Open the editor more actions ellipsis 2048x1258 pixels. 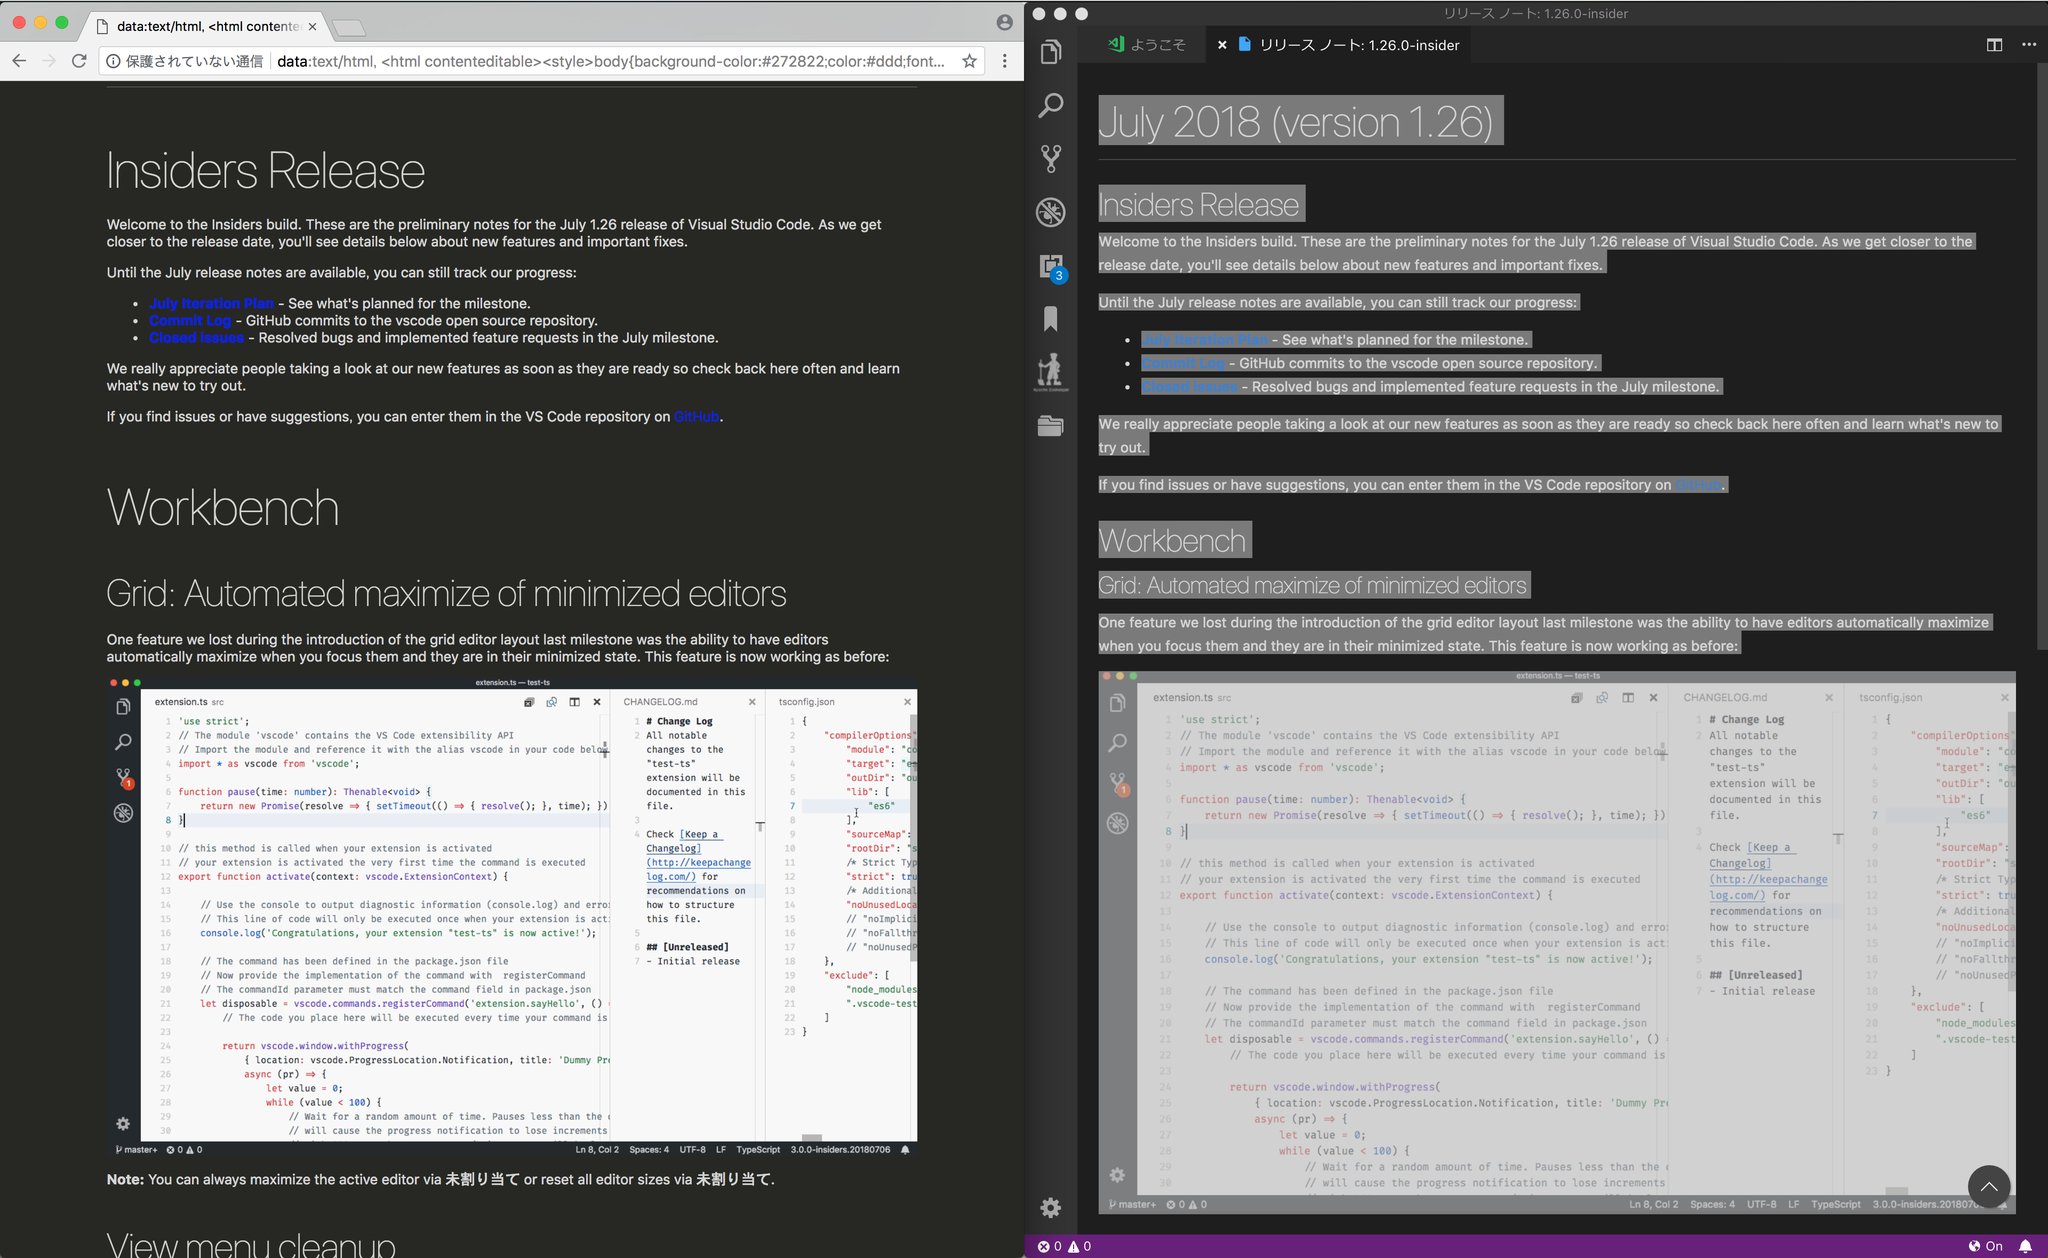tap(2028, 45)
